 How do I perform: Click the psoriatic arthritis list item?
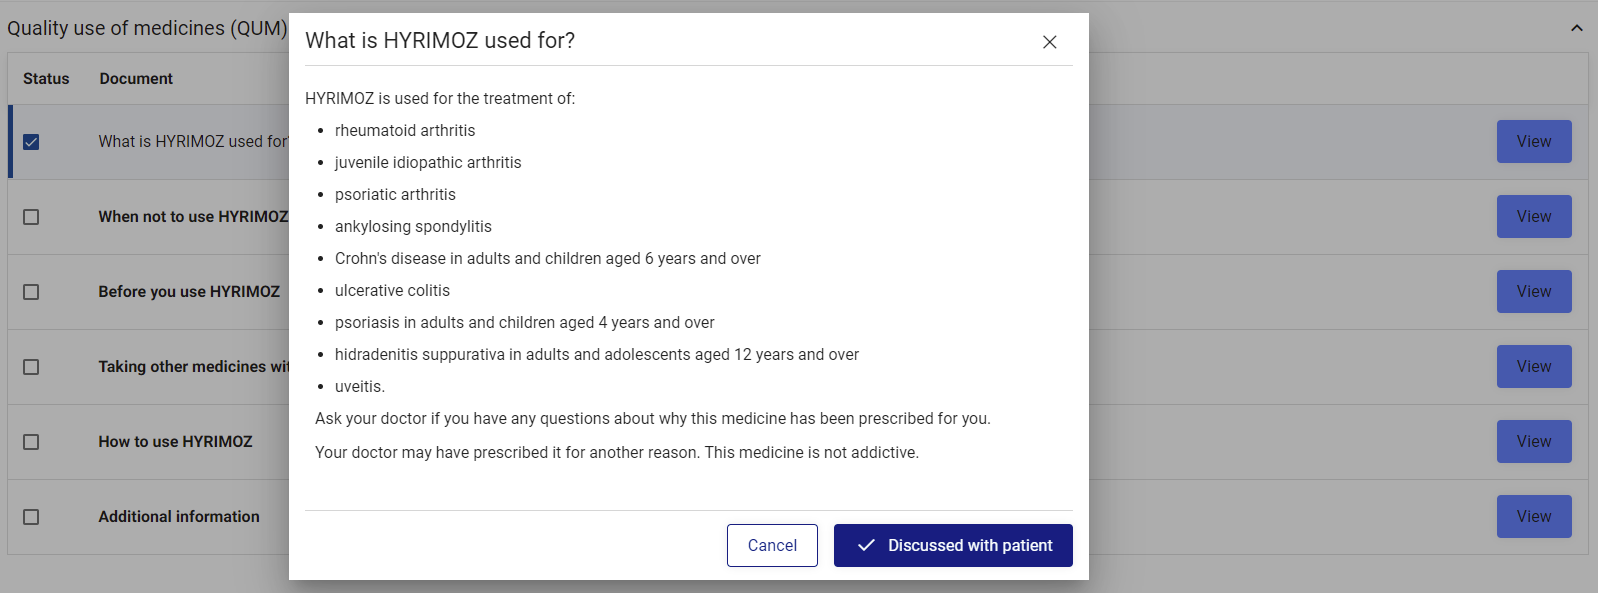coord(395,194)
